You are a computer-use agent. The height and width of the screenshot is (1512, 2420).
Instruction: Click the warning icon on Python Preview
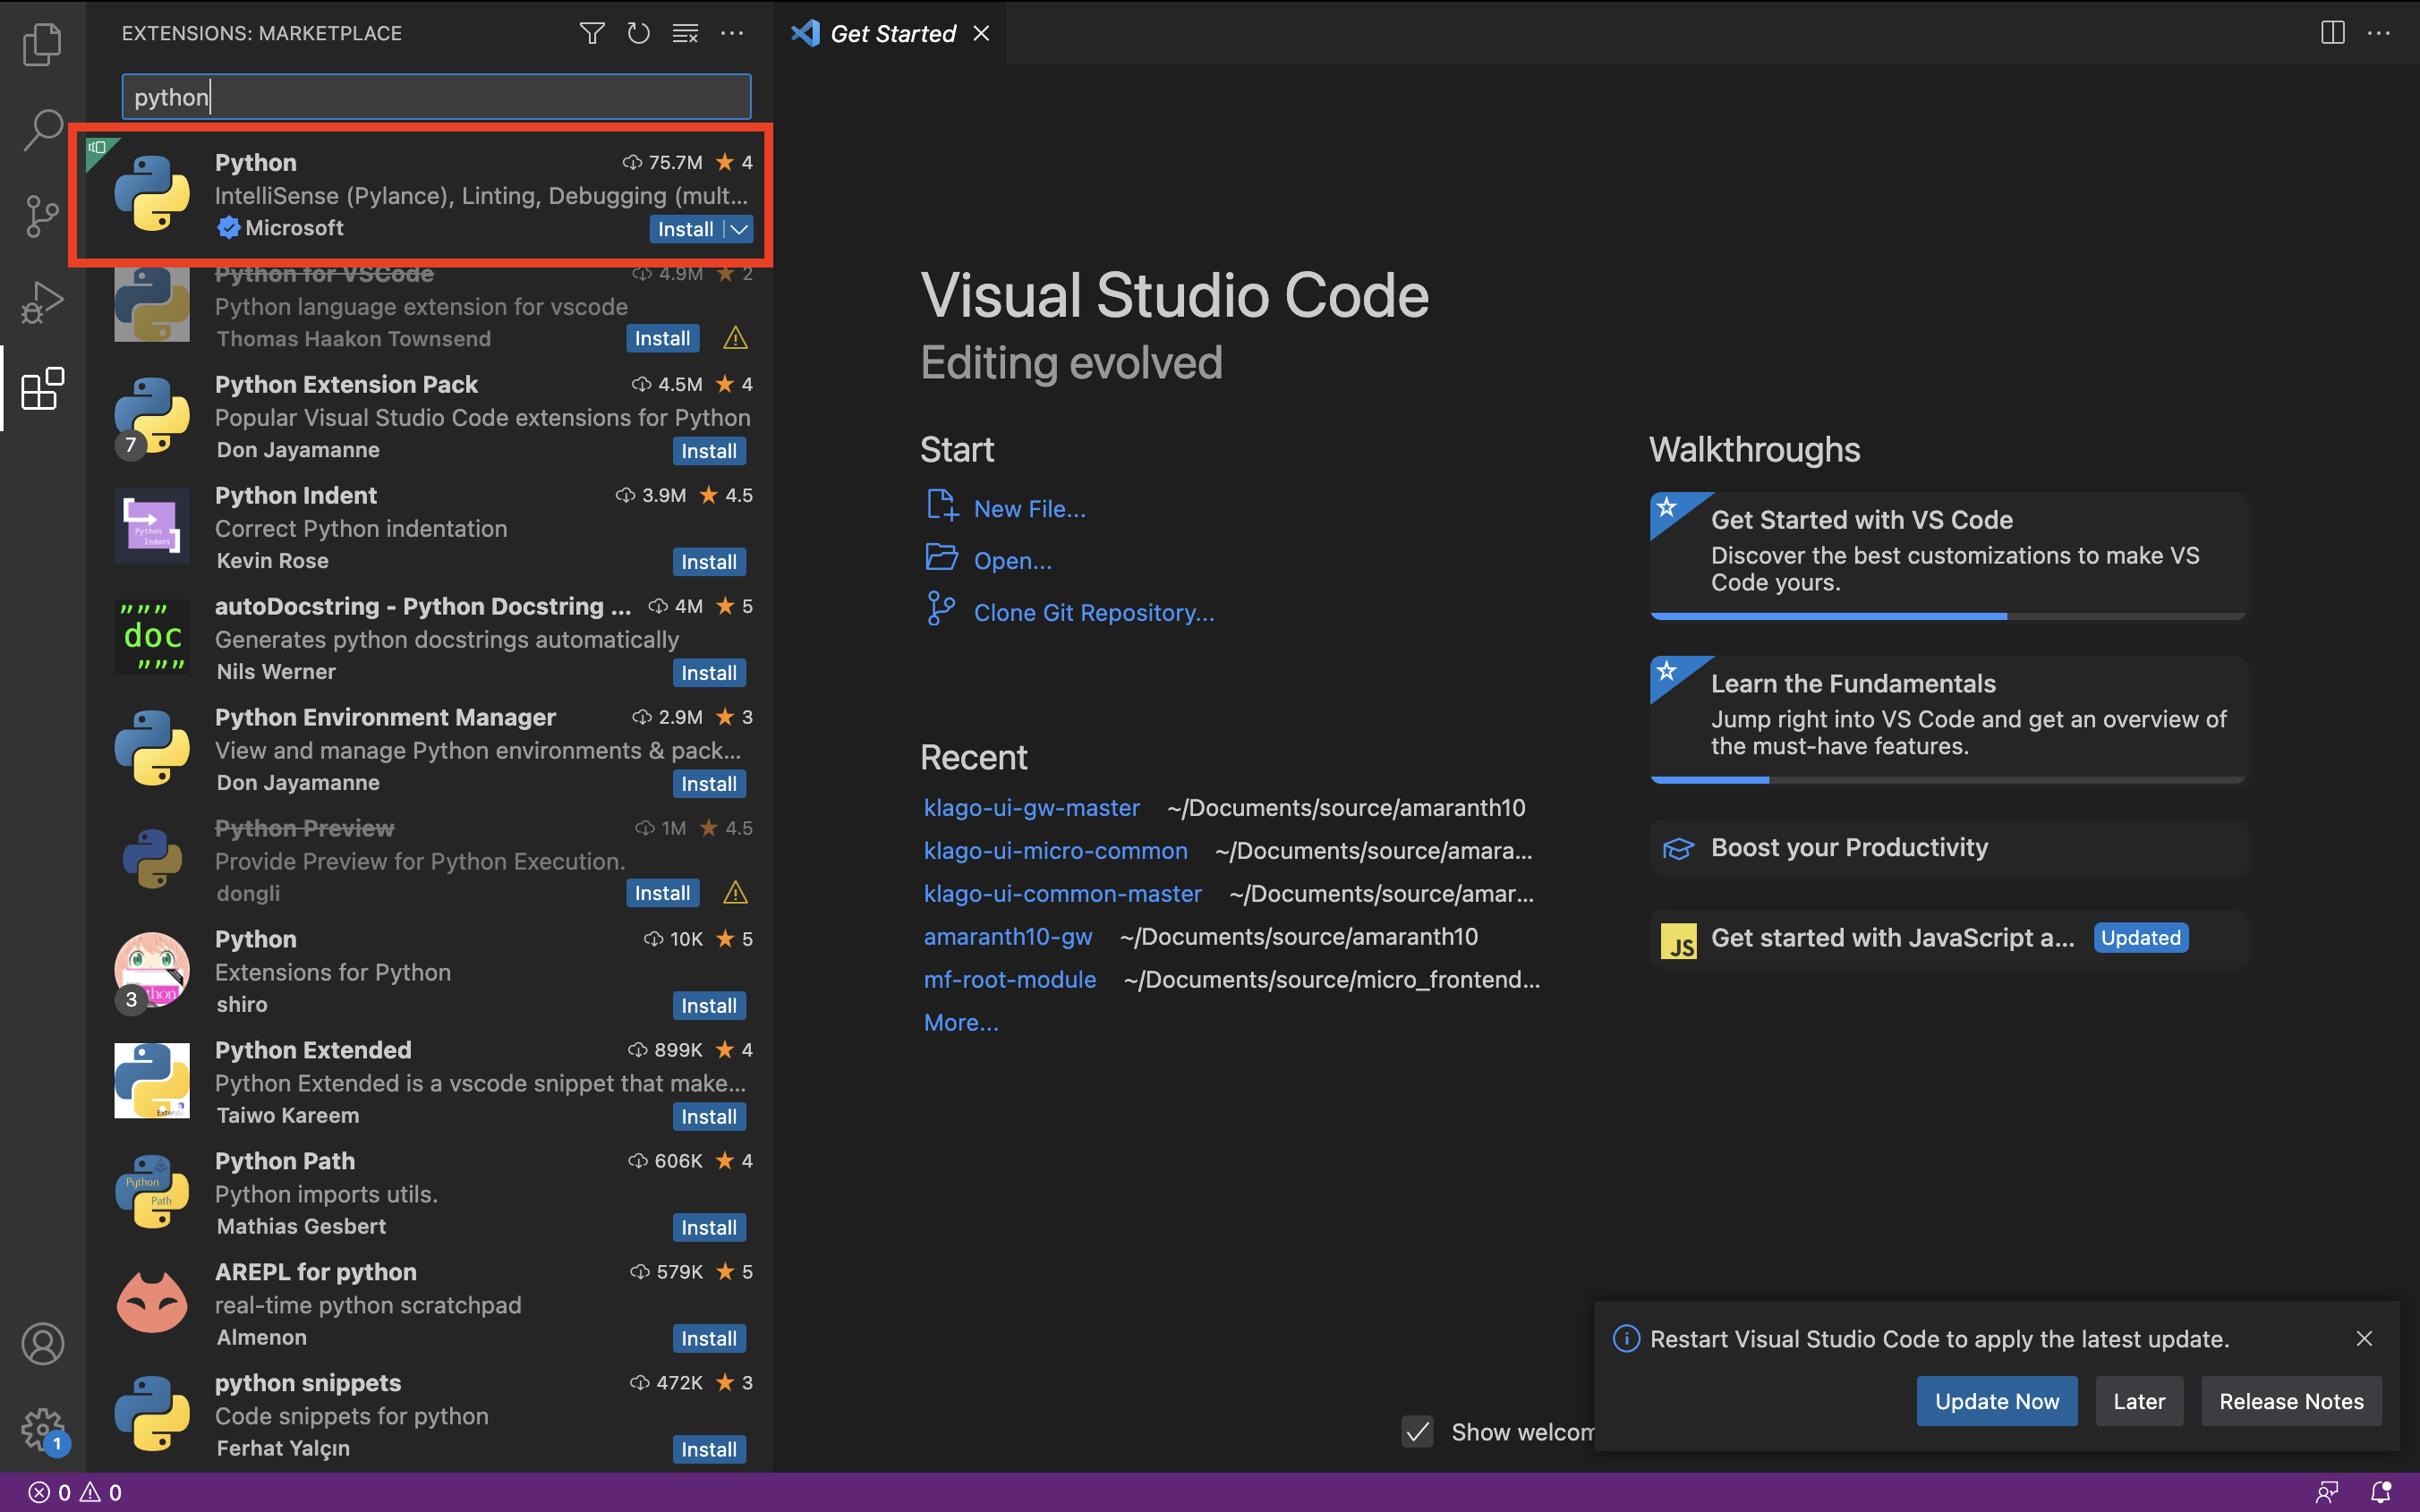[x=735, y=892]
